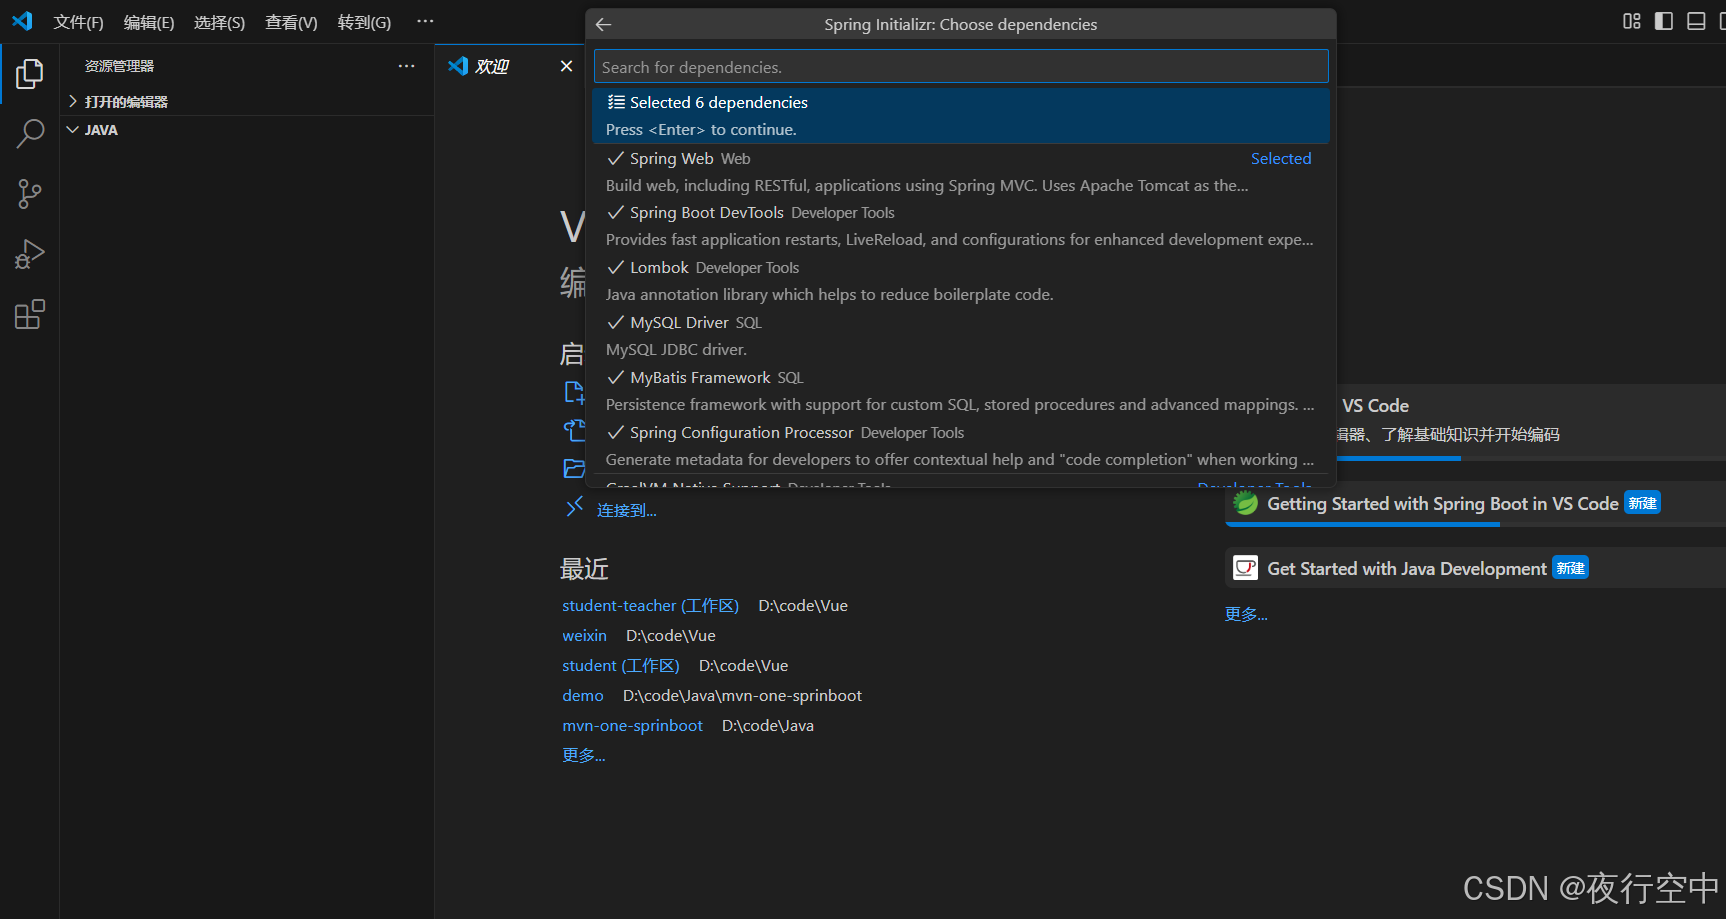Screen dimensions: 1726x919
Task: Show more recent items via 更多...
Action: click(584, 755)
